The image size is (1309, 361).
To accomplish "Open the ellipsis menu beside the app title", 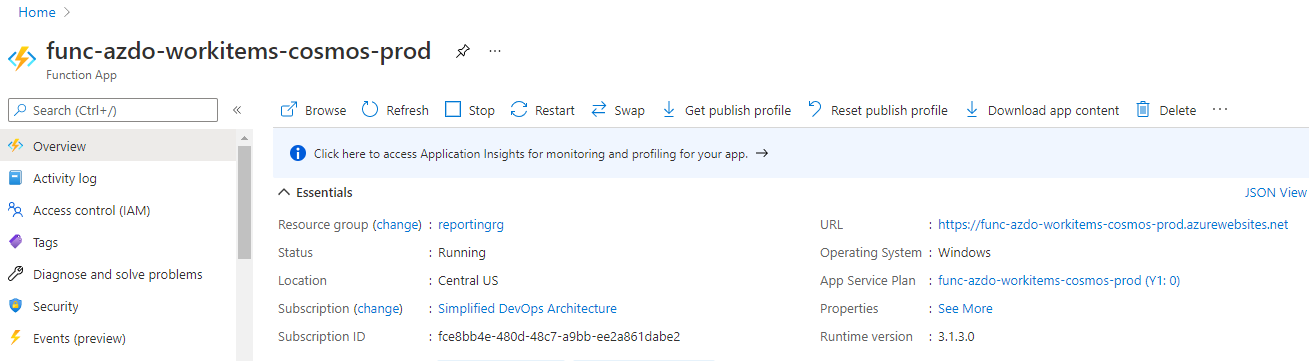I will click(x=495, y=51).
